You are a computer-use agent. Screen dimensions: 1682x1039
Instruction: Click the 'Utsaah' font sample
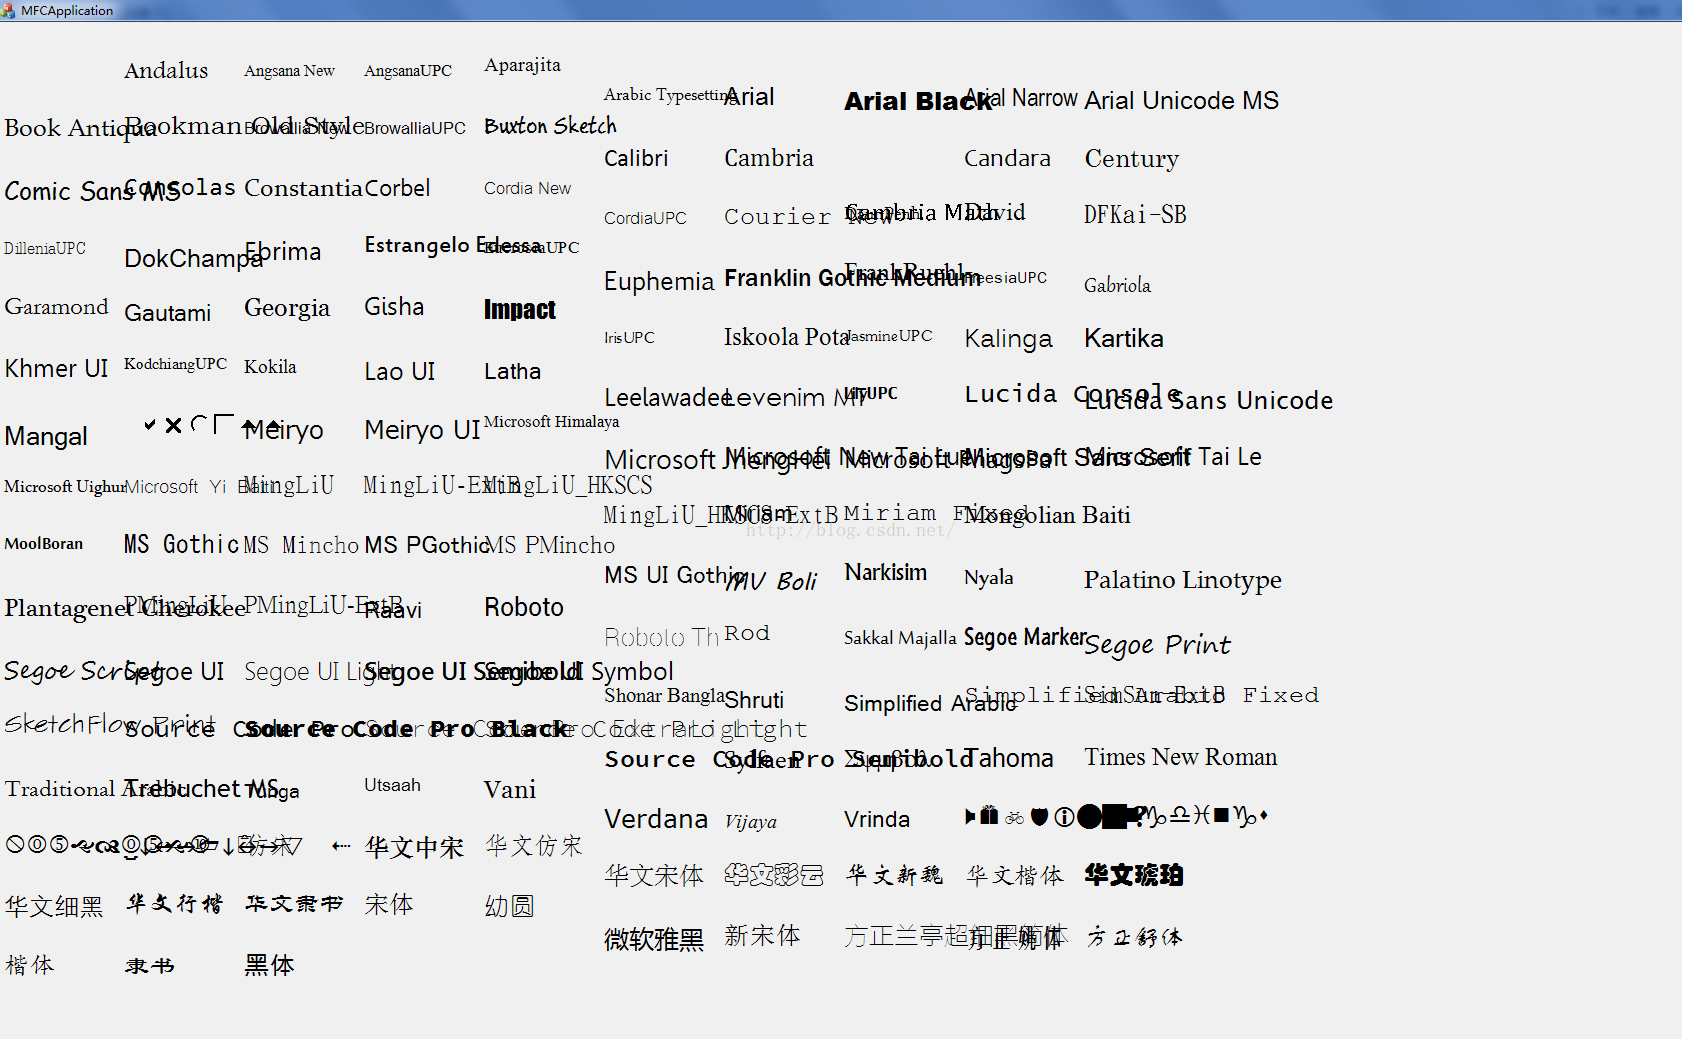392,785
